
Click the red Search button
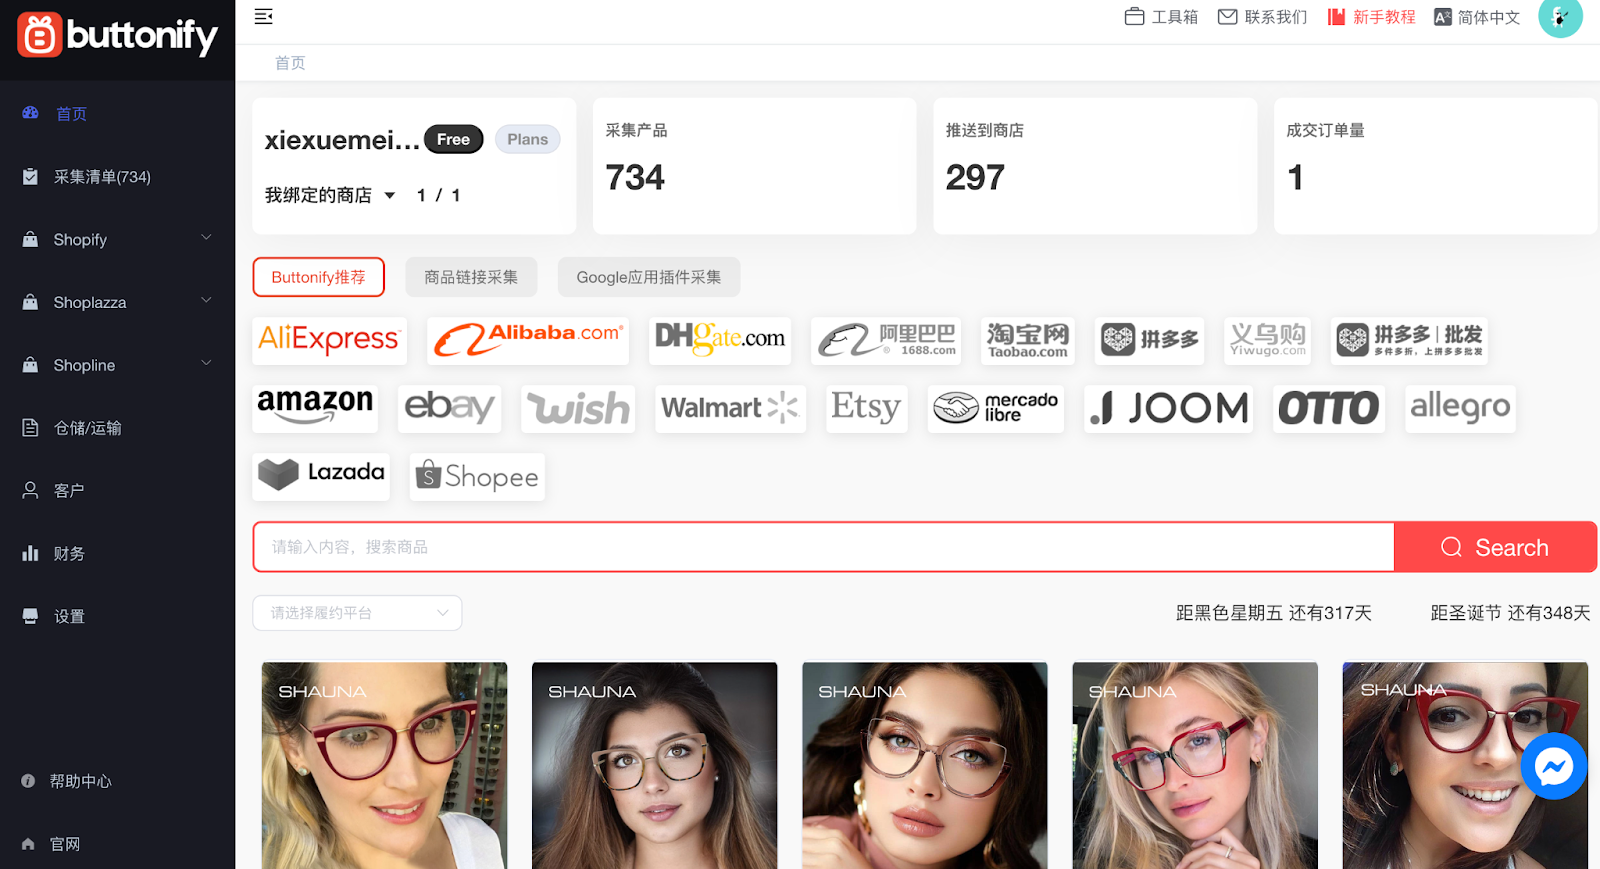click(x=1494, y=547)
